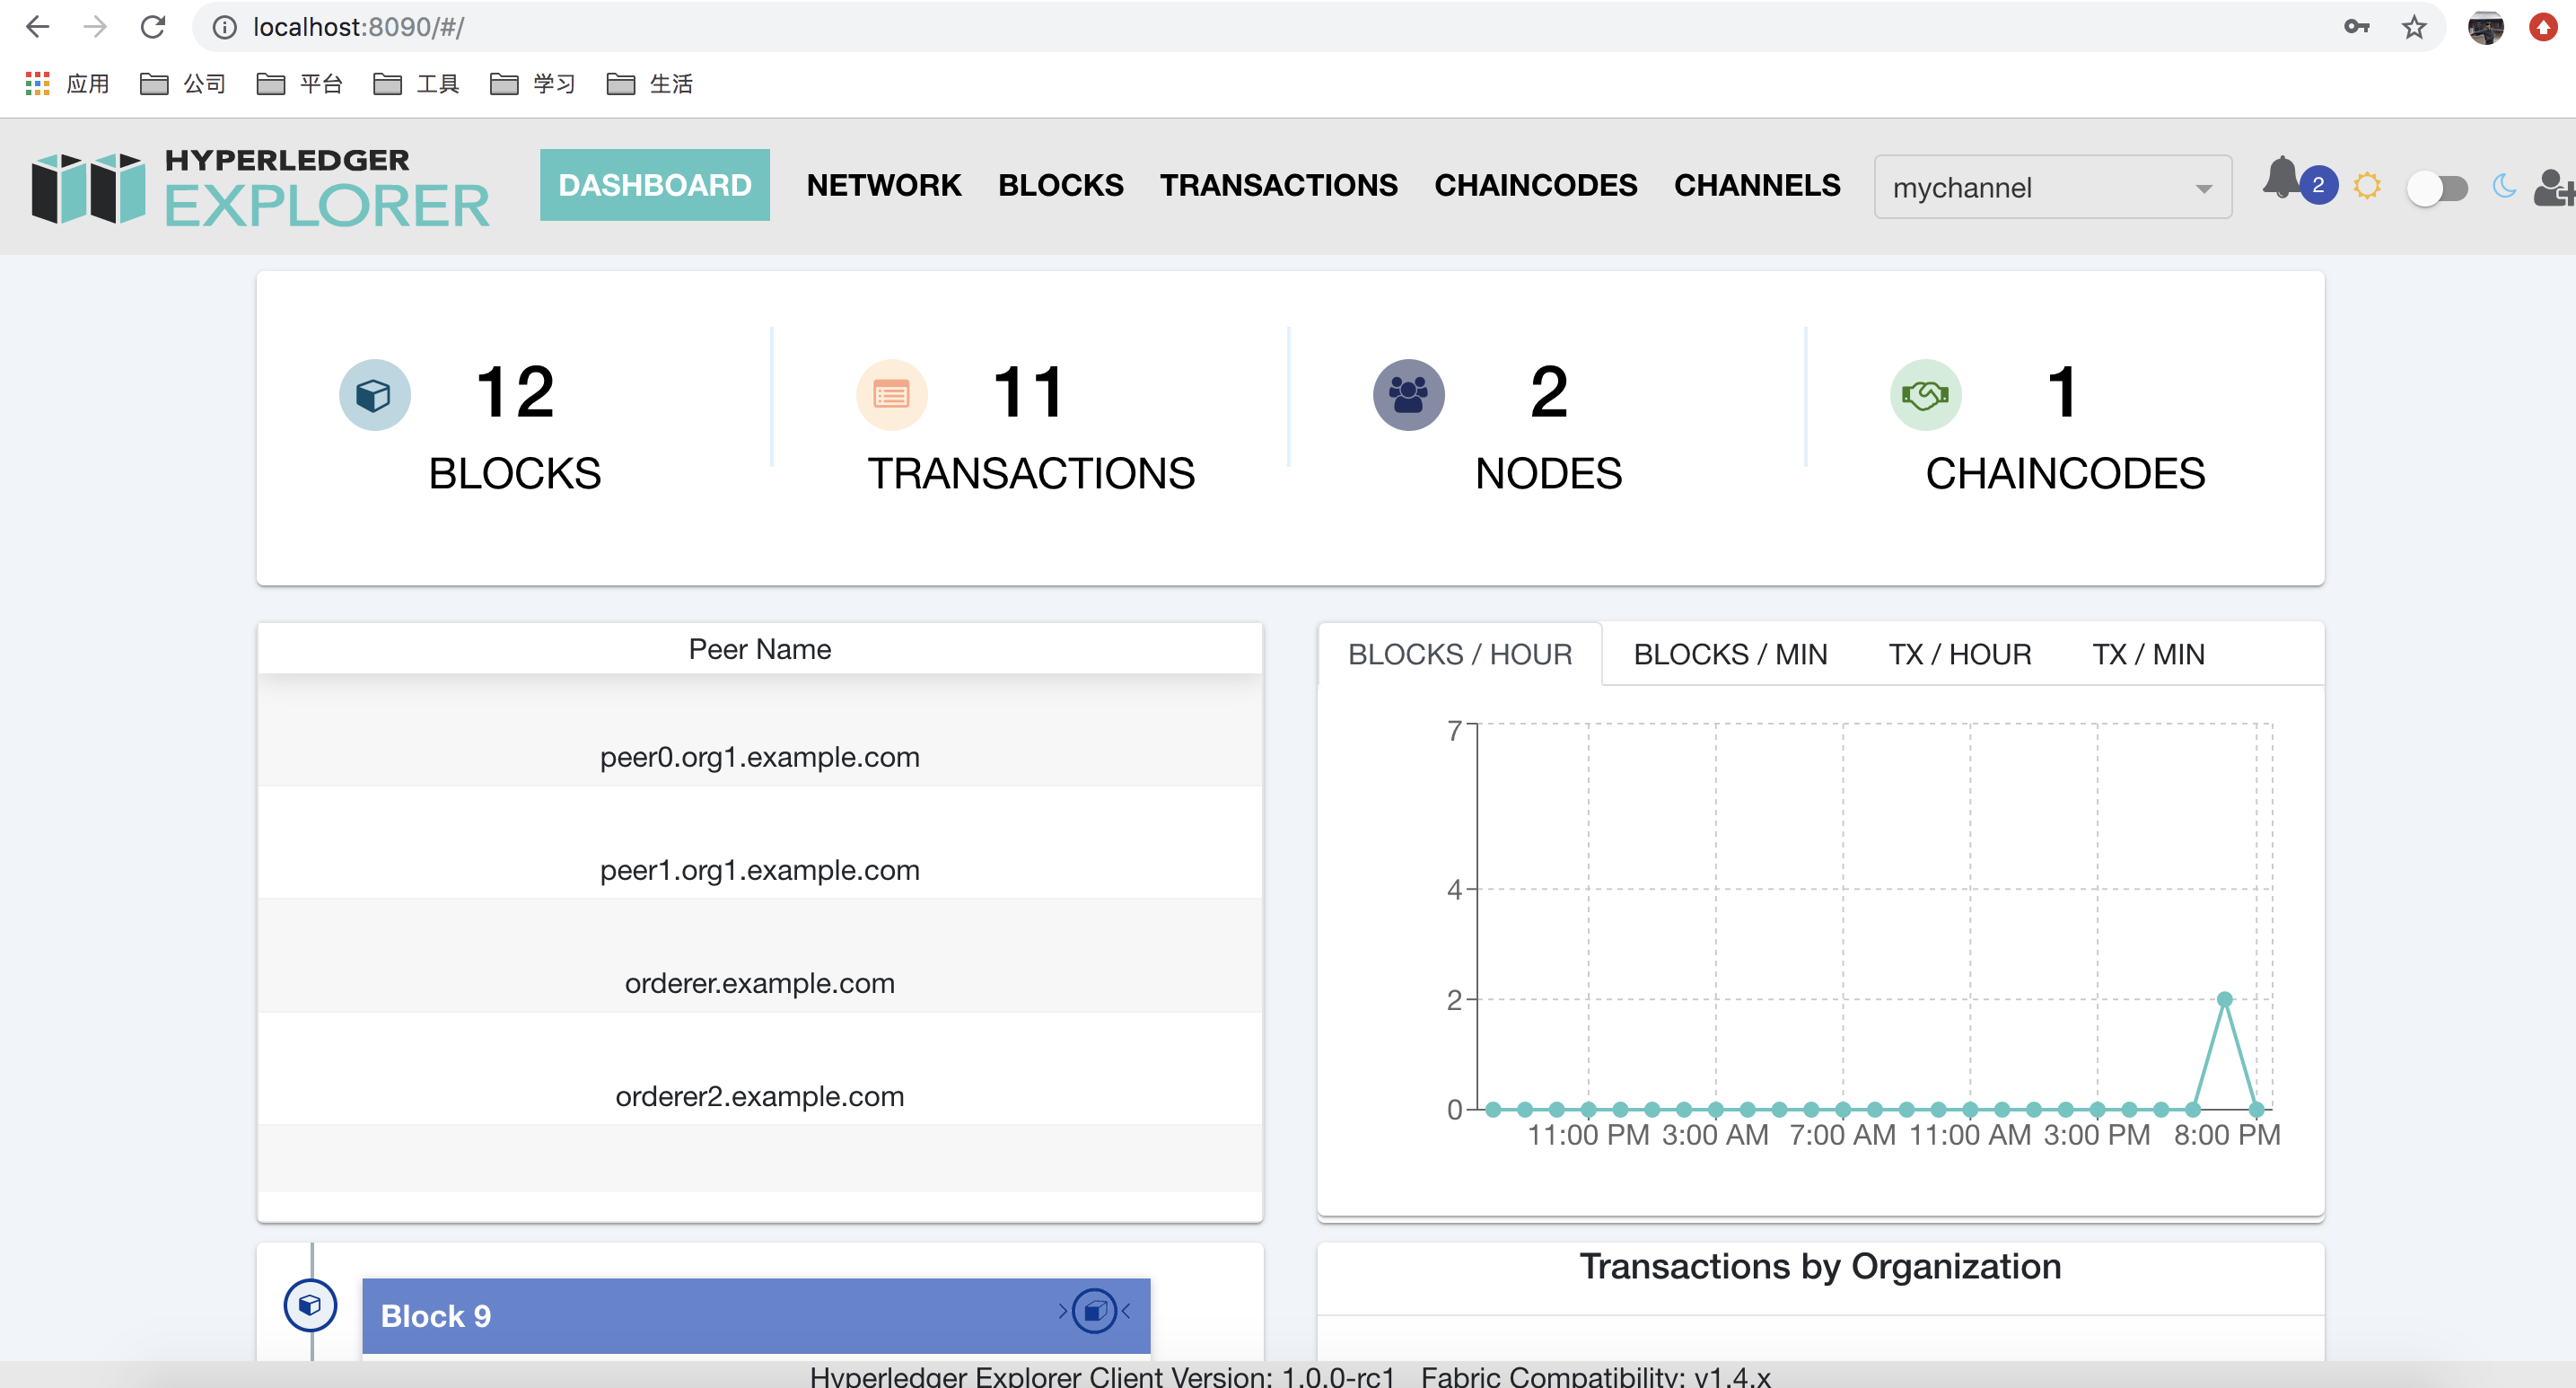Click the sun light-mode icon
Viewport: 2576px width, 1388px height.
[2367, 186]
